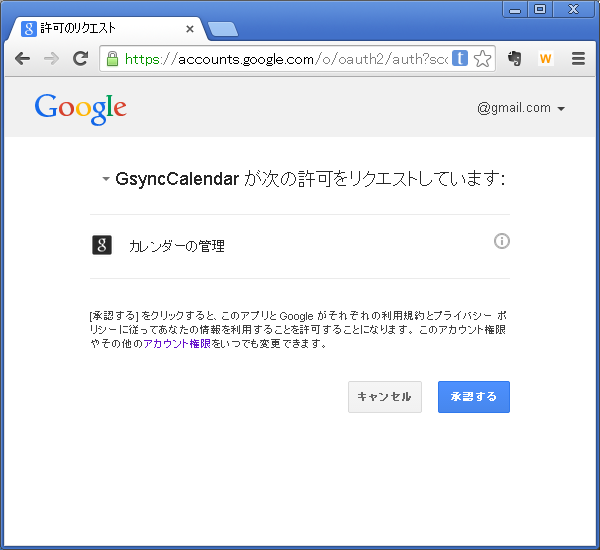The height and width of the screenshot is (550, 600).
Task: Approve with the 承認する button
Action: (473, 397)
